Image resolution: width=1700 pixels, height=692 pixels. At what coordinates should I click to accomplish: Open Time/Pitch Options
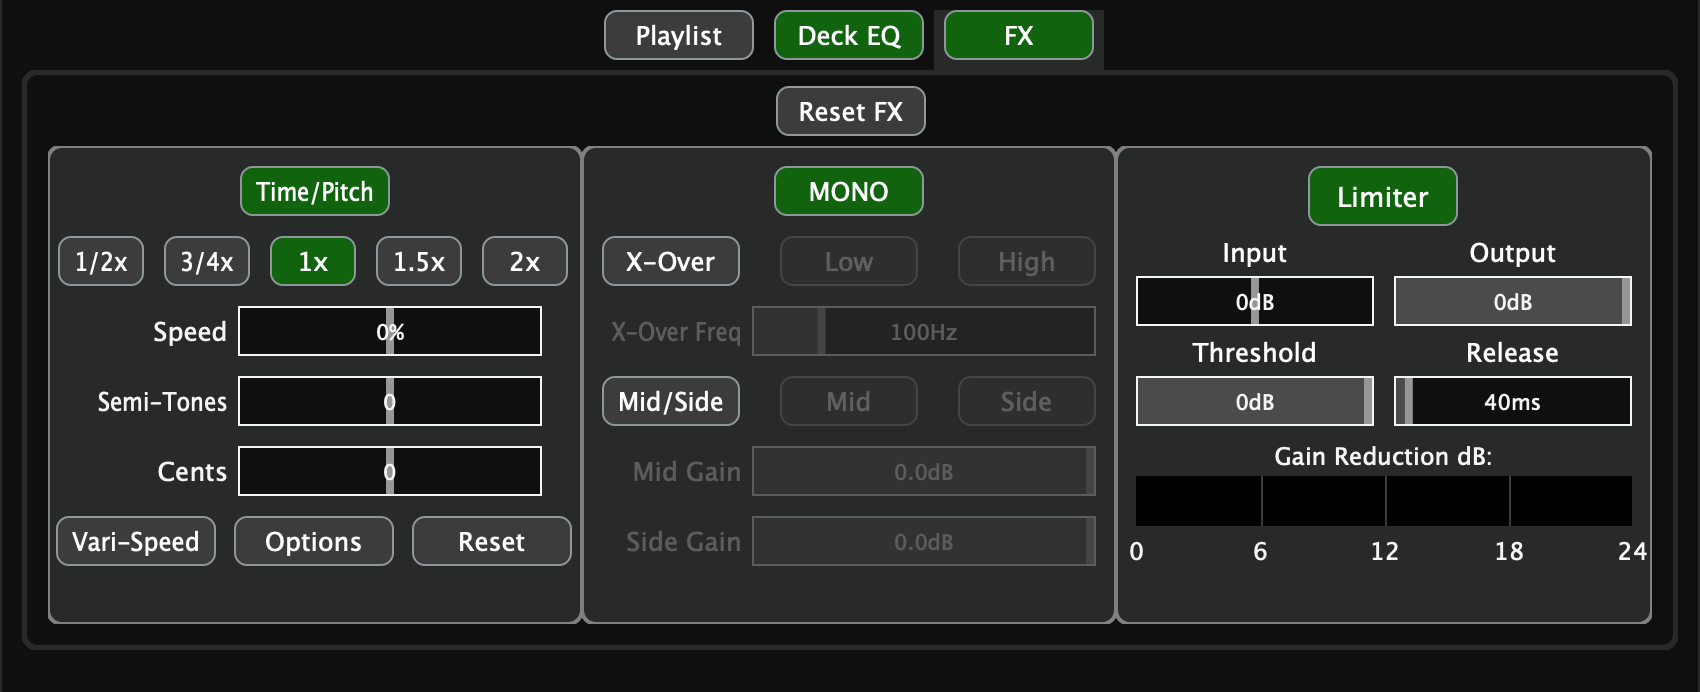[x=314, y=541]
